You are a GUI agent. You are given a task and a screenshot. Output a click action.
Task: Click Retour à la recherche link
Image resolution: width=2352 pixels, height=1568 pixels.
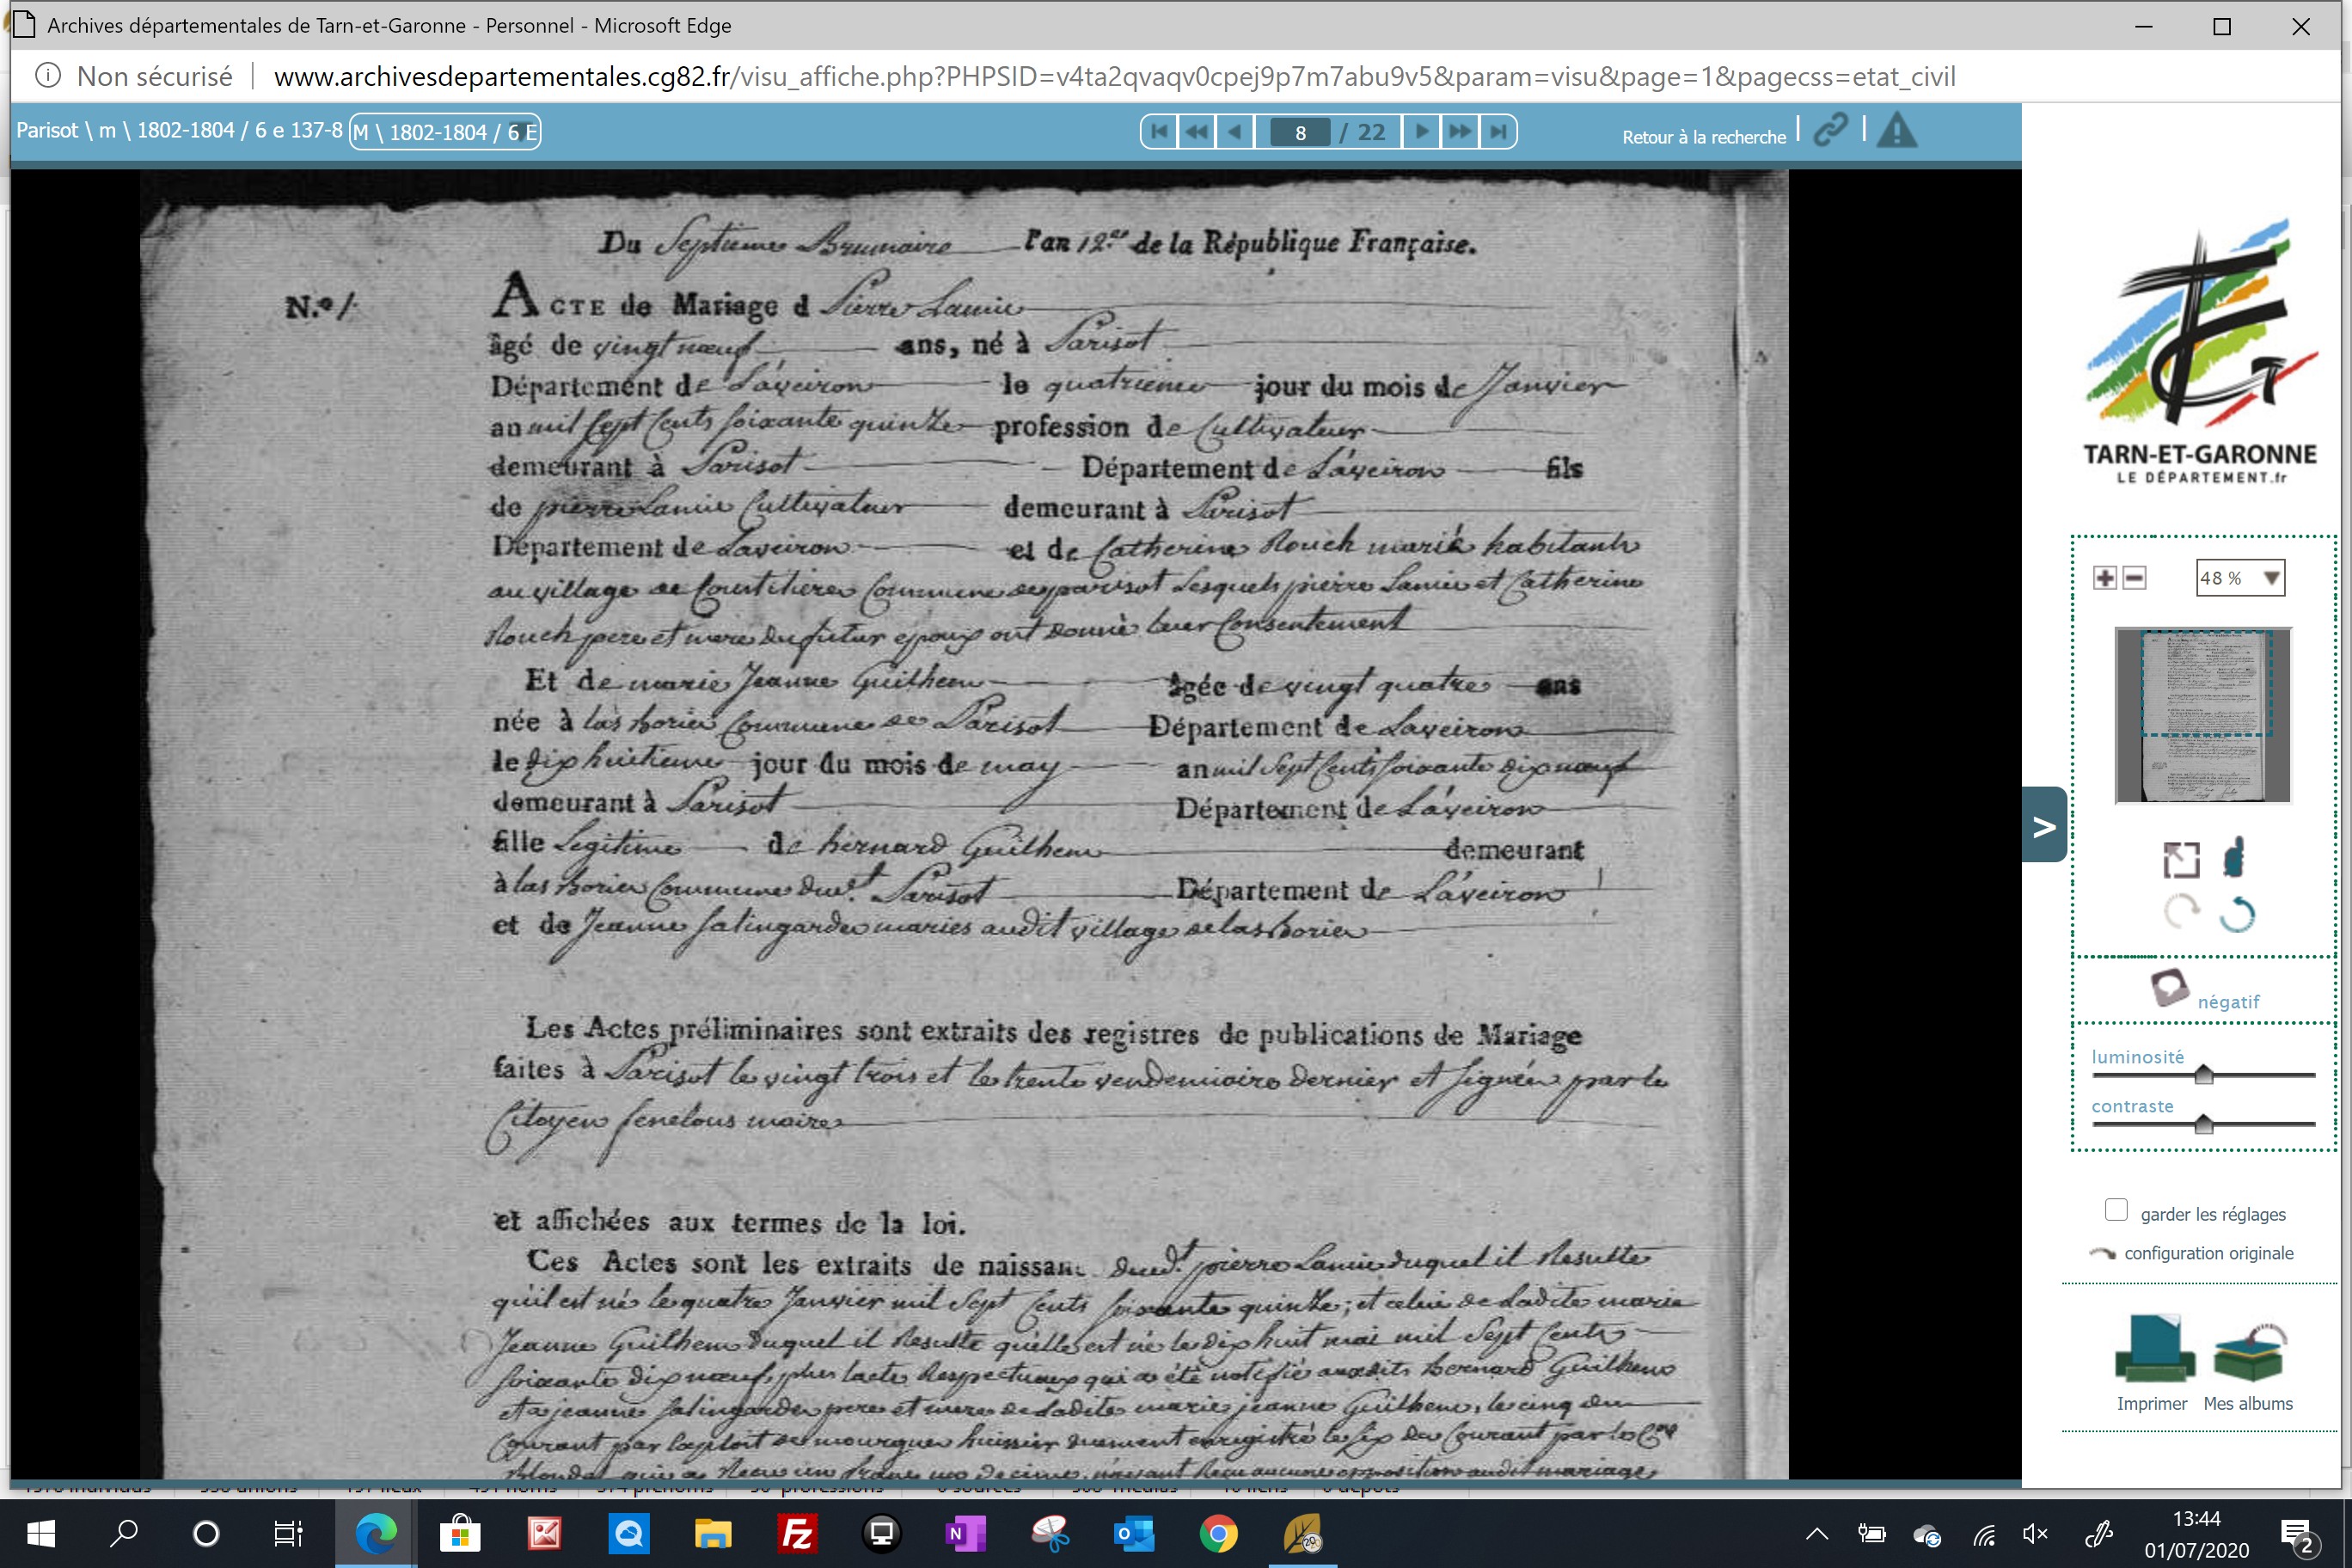(x=1704, y=137)
